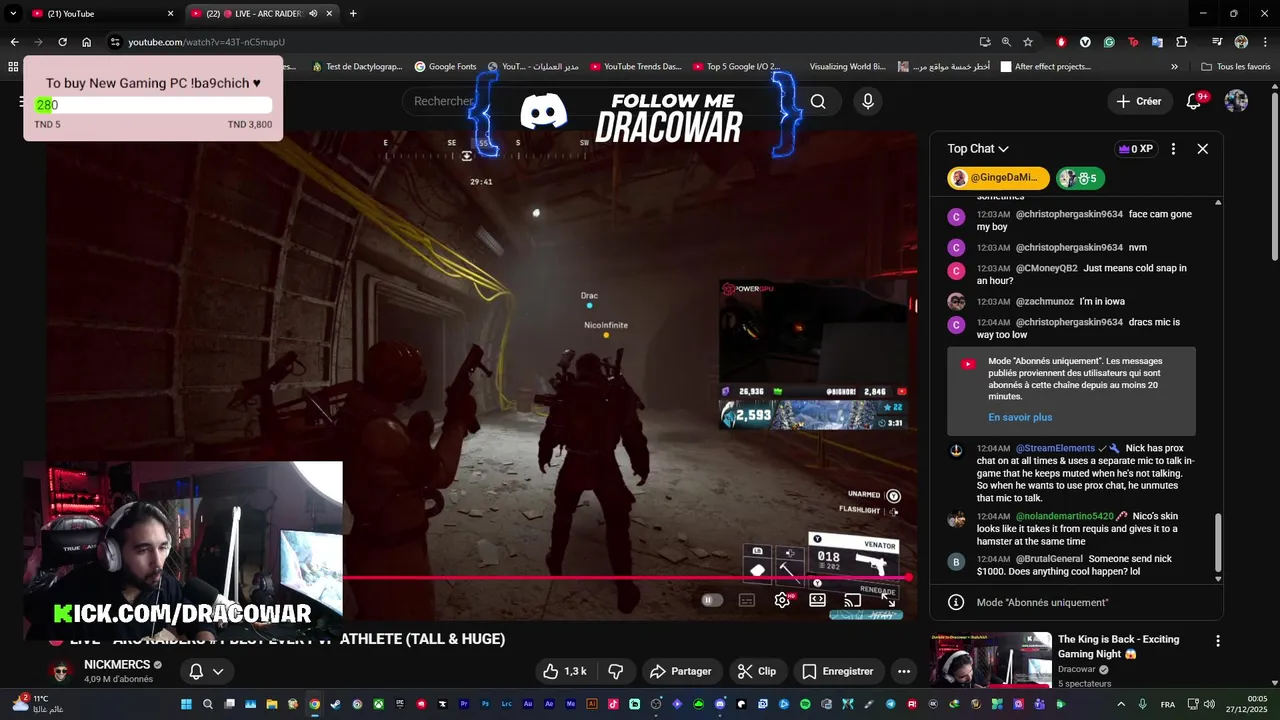Start voice search with the microphone icon
The image size is (1280, 720).
(867, 101)
